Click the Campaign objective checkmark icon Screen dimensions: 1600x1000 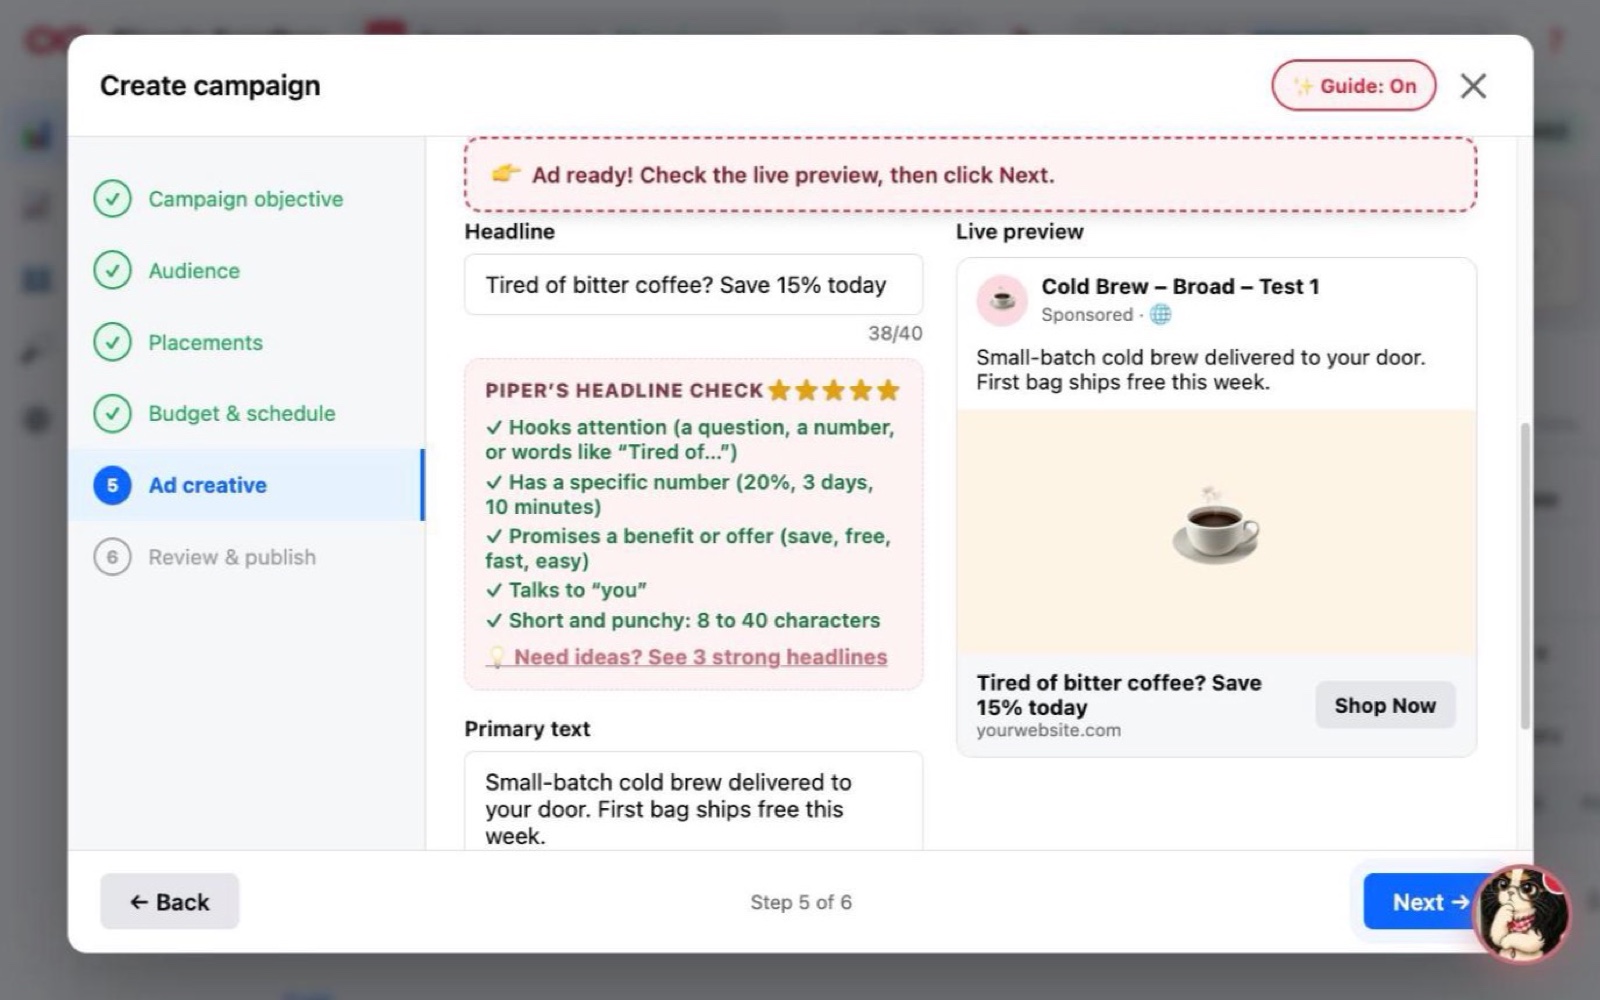(x=112, y=199)
